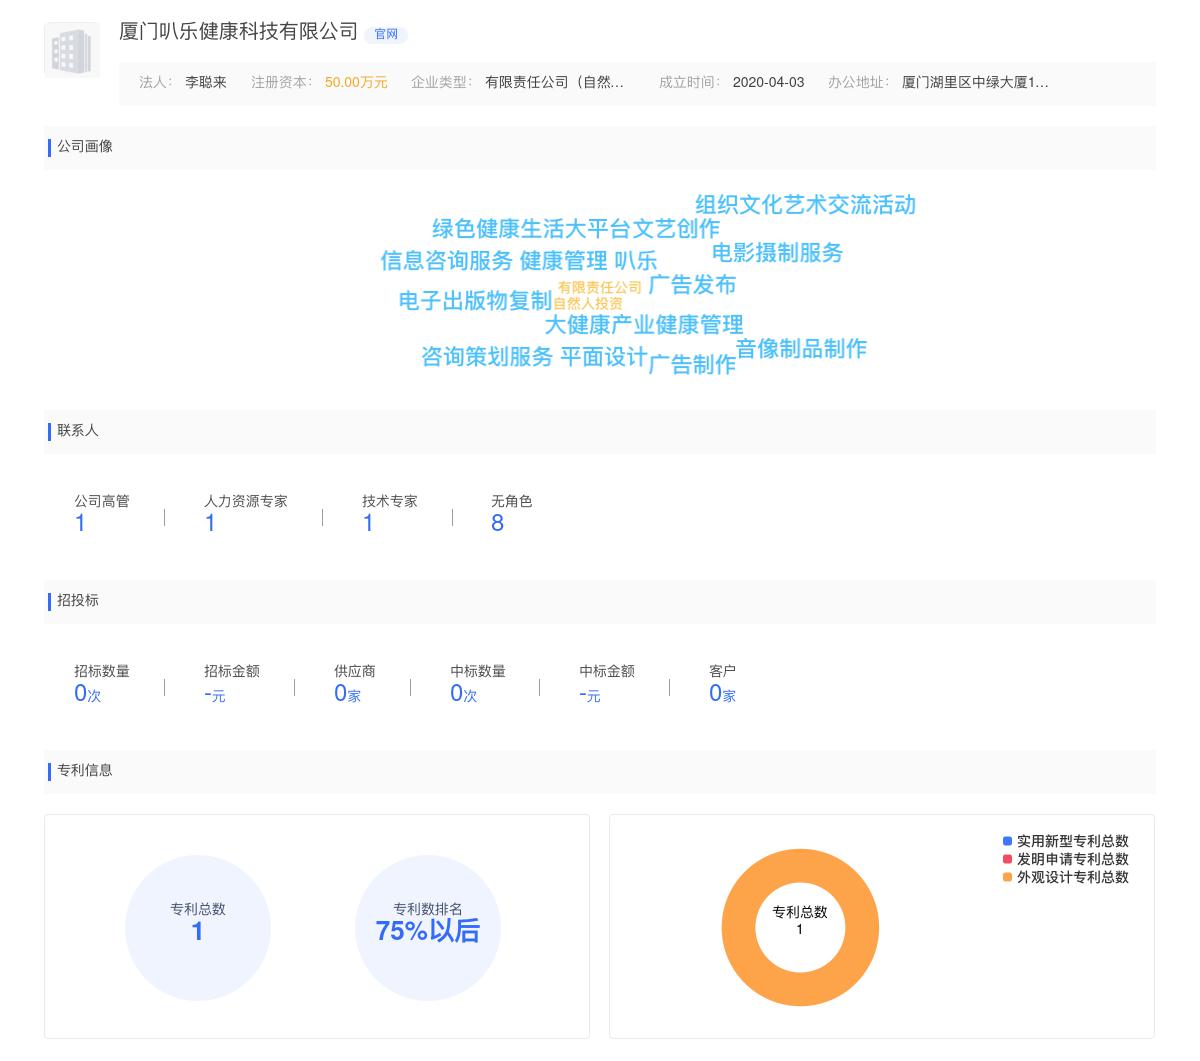The image size is (1200, 1061).
Task: Click company name 厦门叭乐健康科技有限公司
Action: 238,32
